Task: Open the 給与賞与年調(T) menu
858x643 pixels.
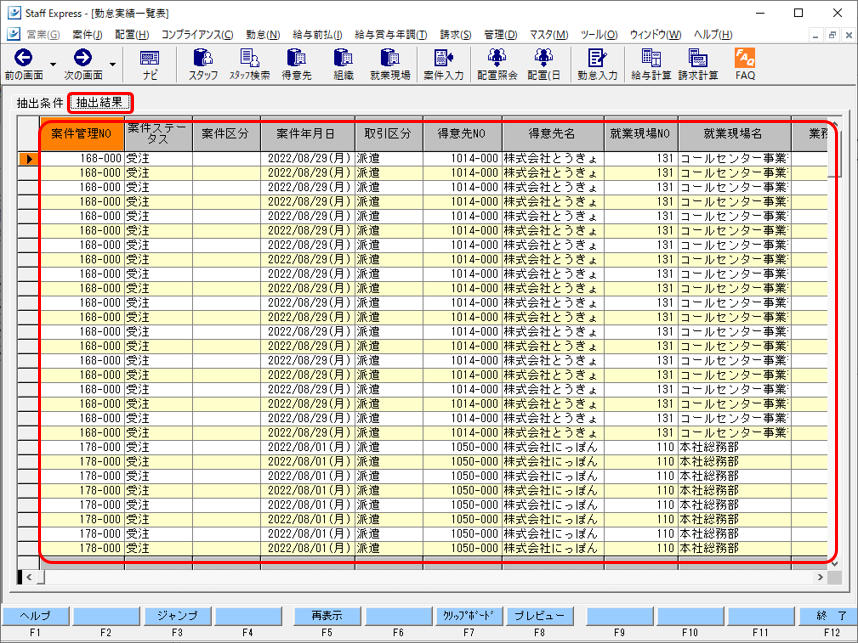Action: (x=391, y=34)
